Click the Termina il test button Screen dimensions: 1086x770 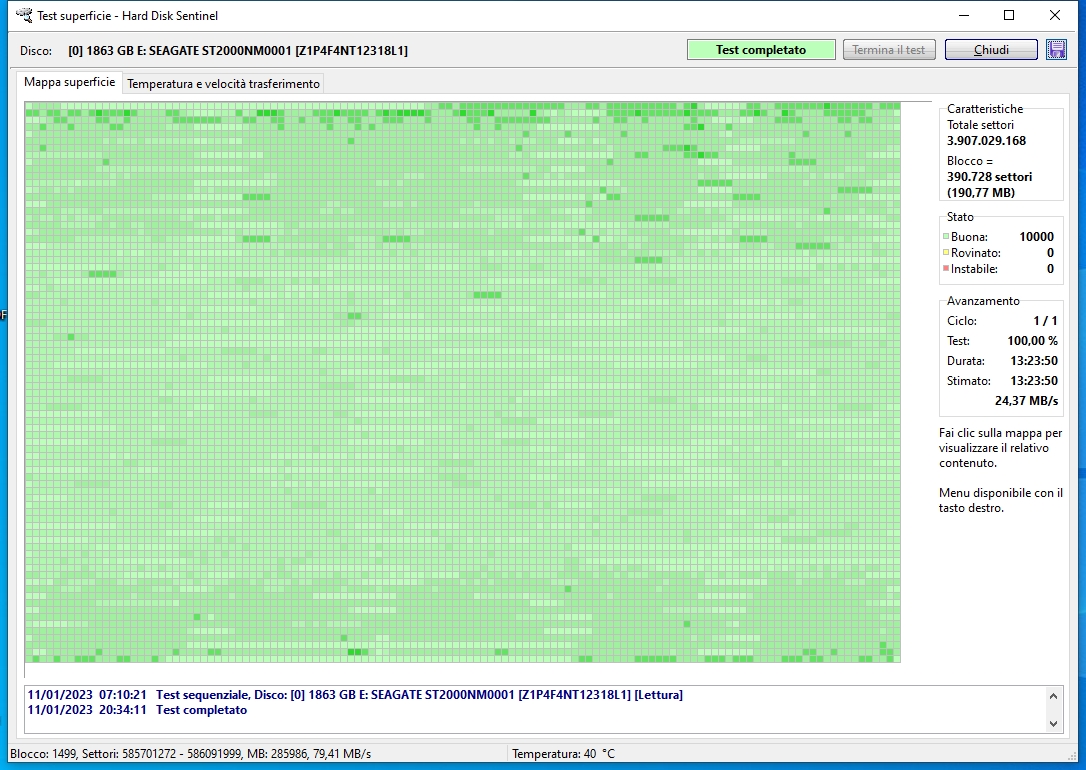tap(889, 50)
